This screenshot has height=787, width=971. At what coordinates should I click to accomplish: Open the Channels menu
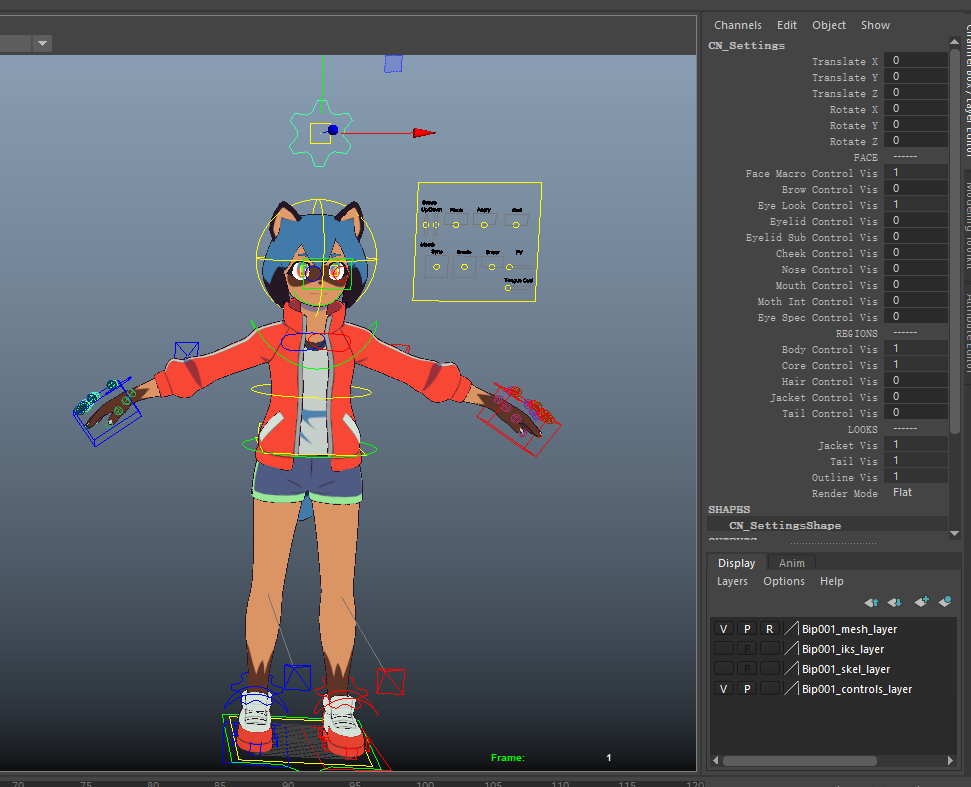737,25
